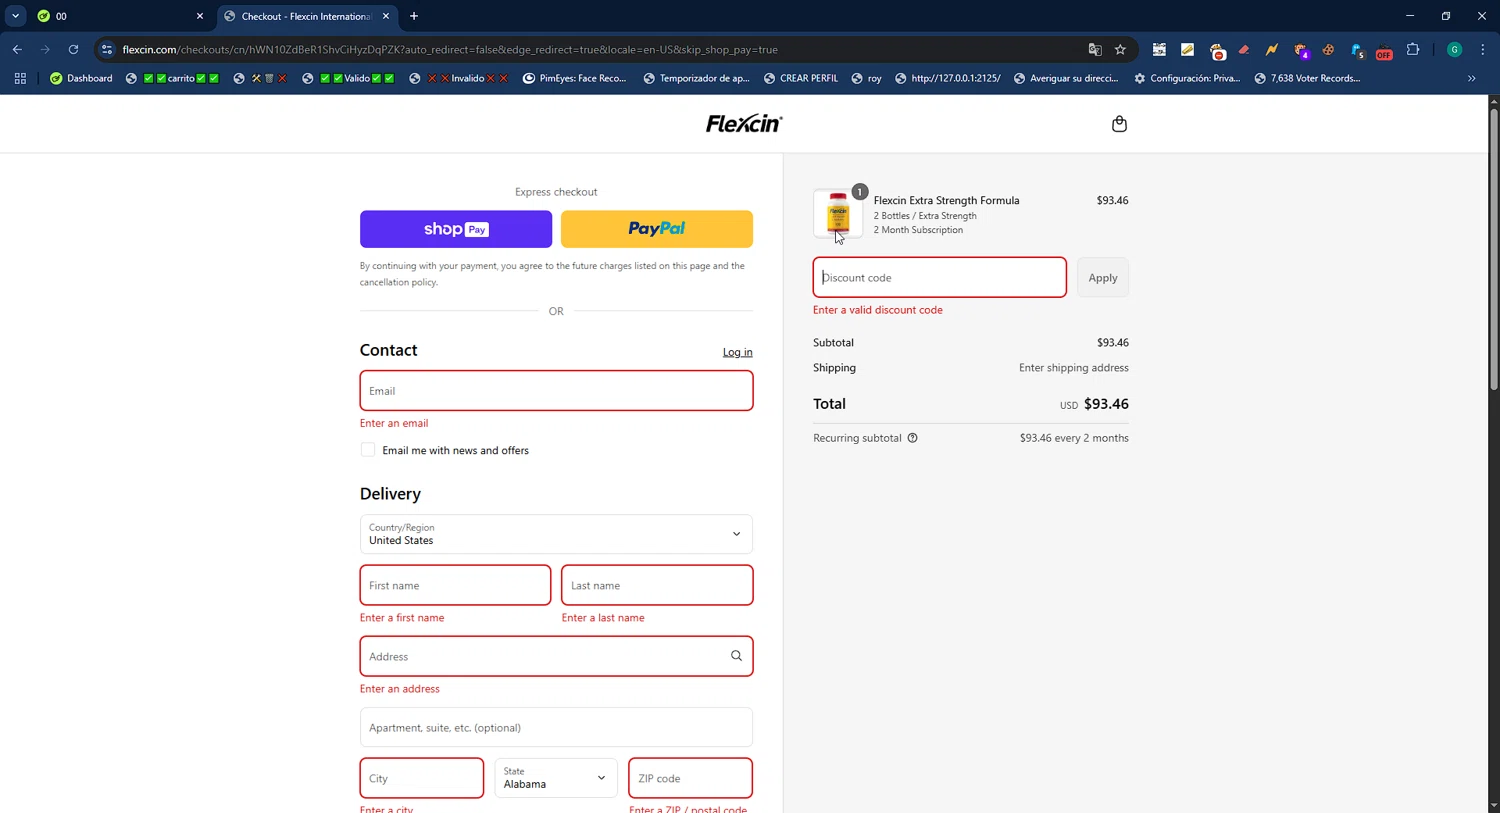1500x813 pixels.
Task: Switch to the tab titled 00
Action: [x=118, y=16]
